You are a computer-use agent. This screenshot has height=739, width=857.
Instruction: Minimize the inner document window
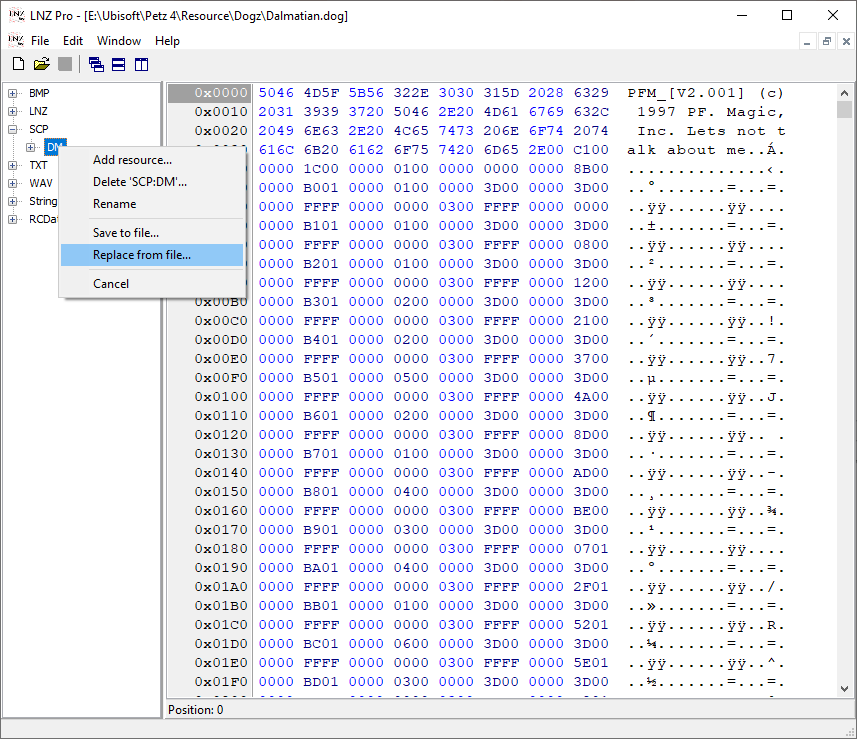(x=809, y=41)
